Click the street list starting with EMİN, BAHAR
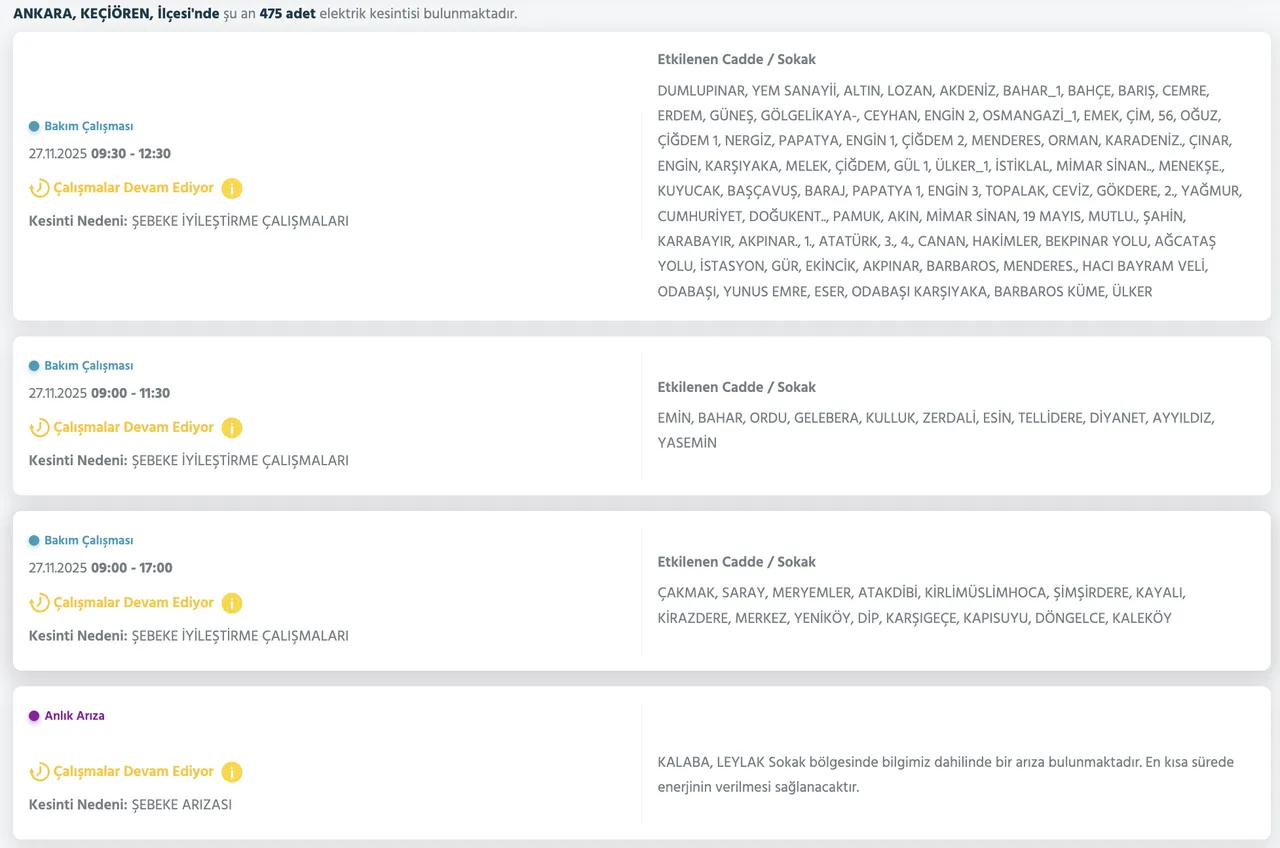1280x848 pixels. point(936,430)
